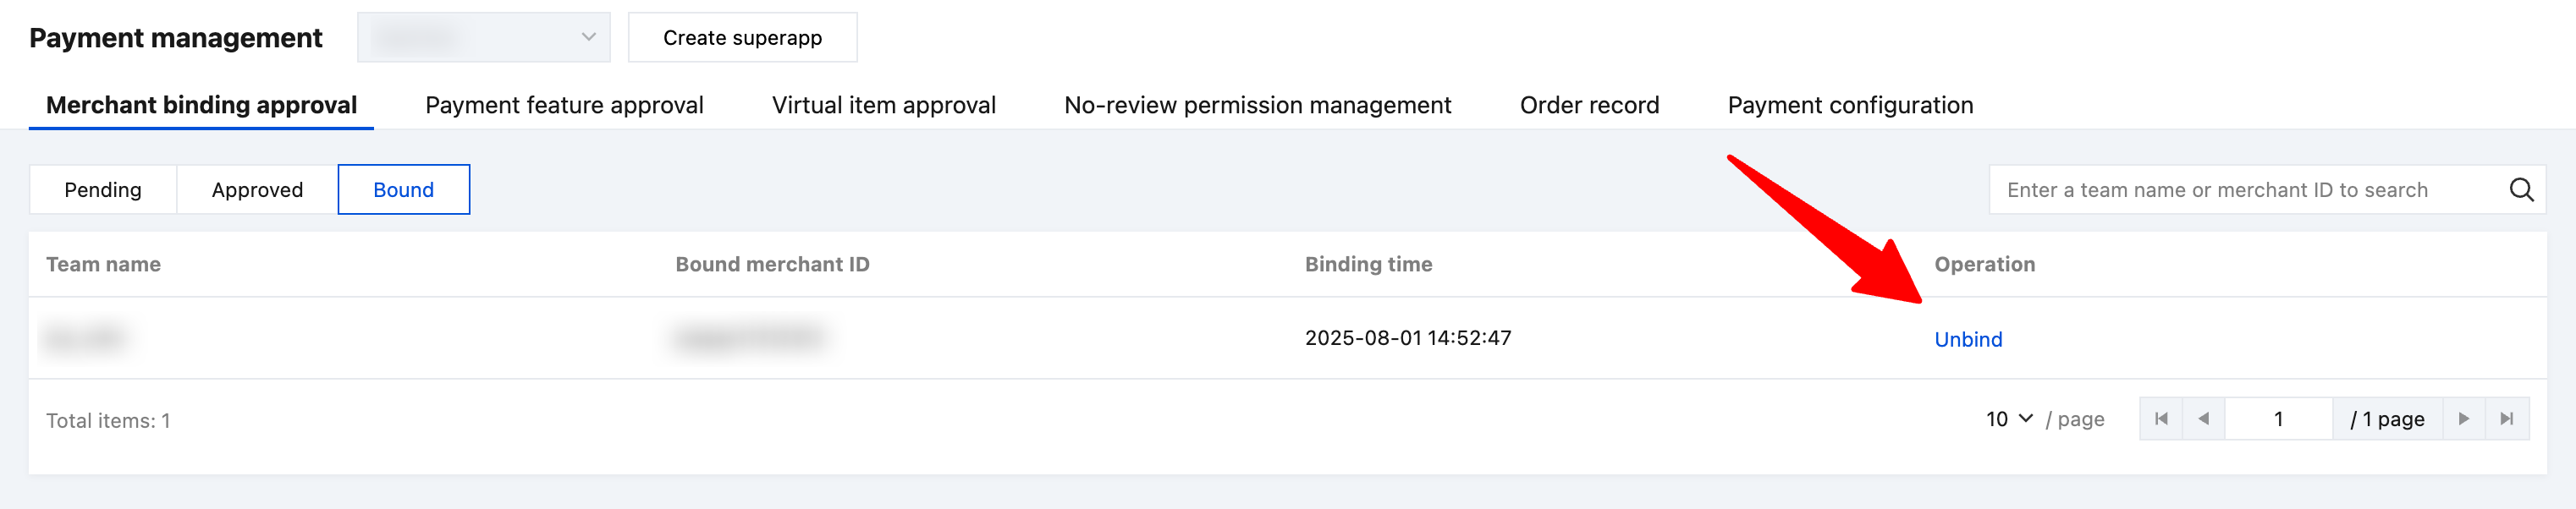Jump to last page of results
The image size is (2576, 509).
click(x=2507, y=419)
